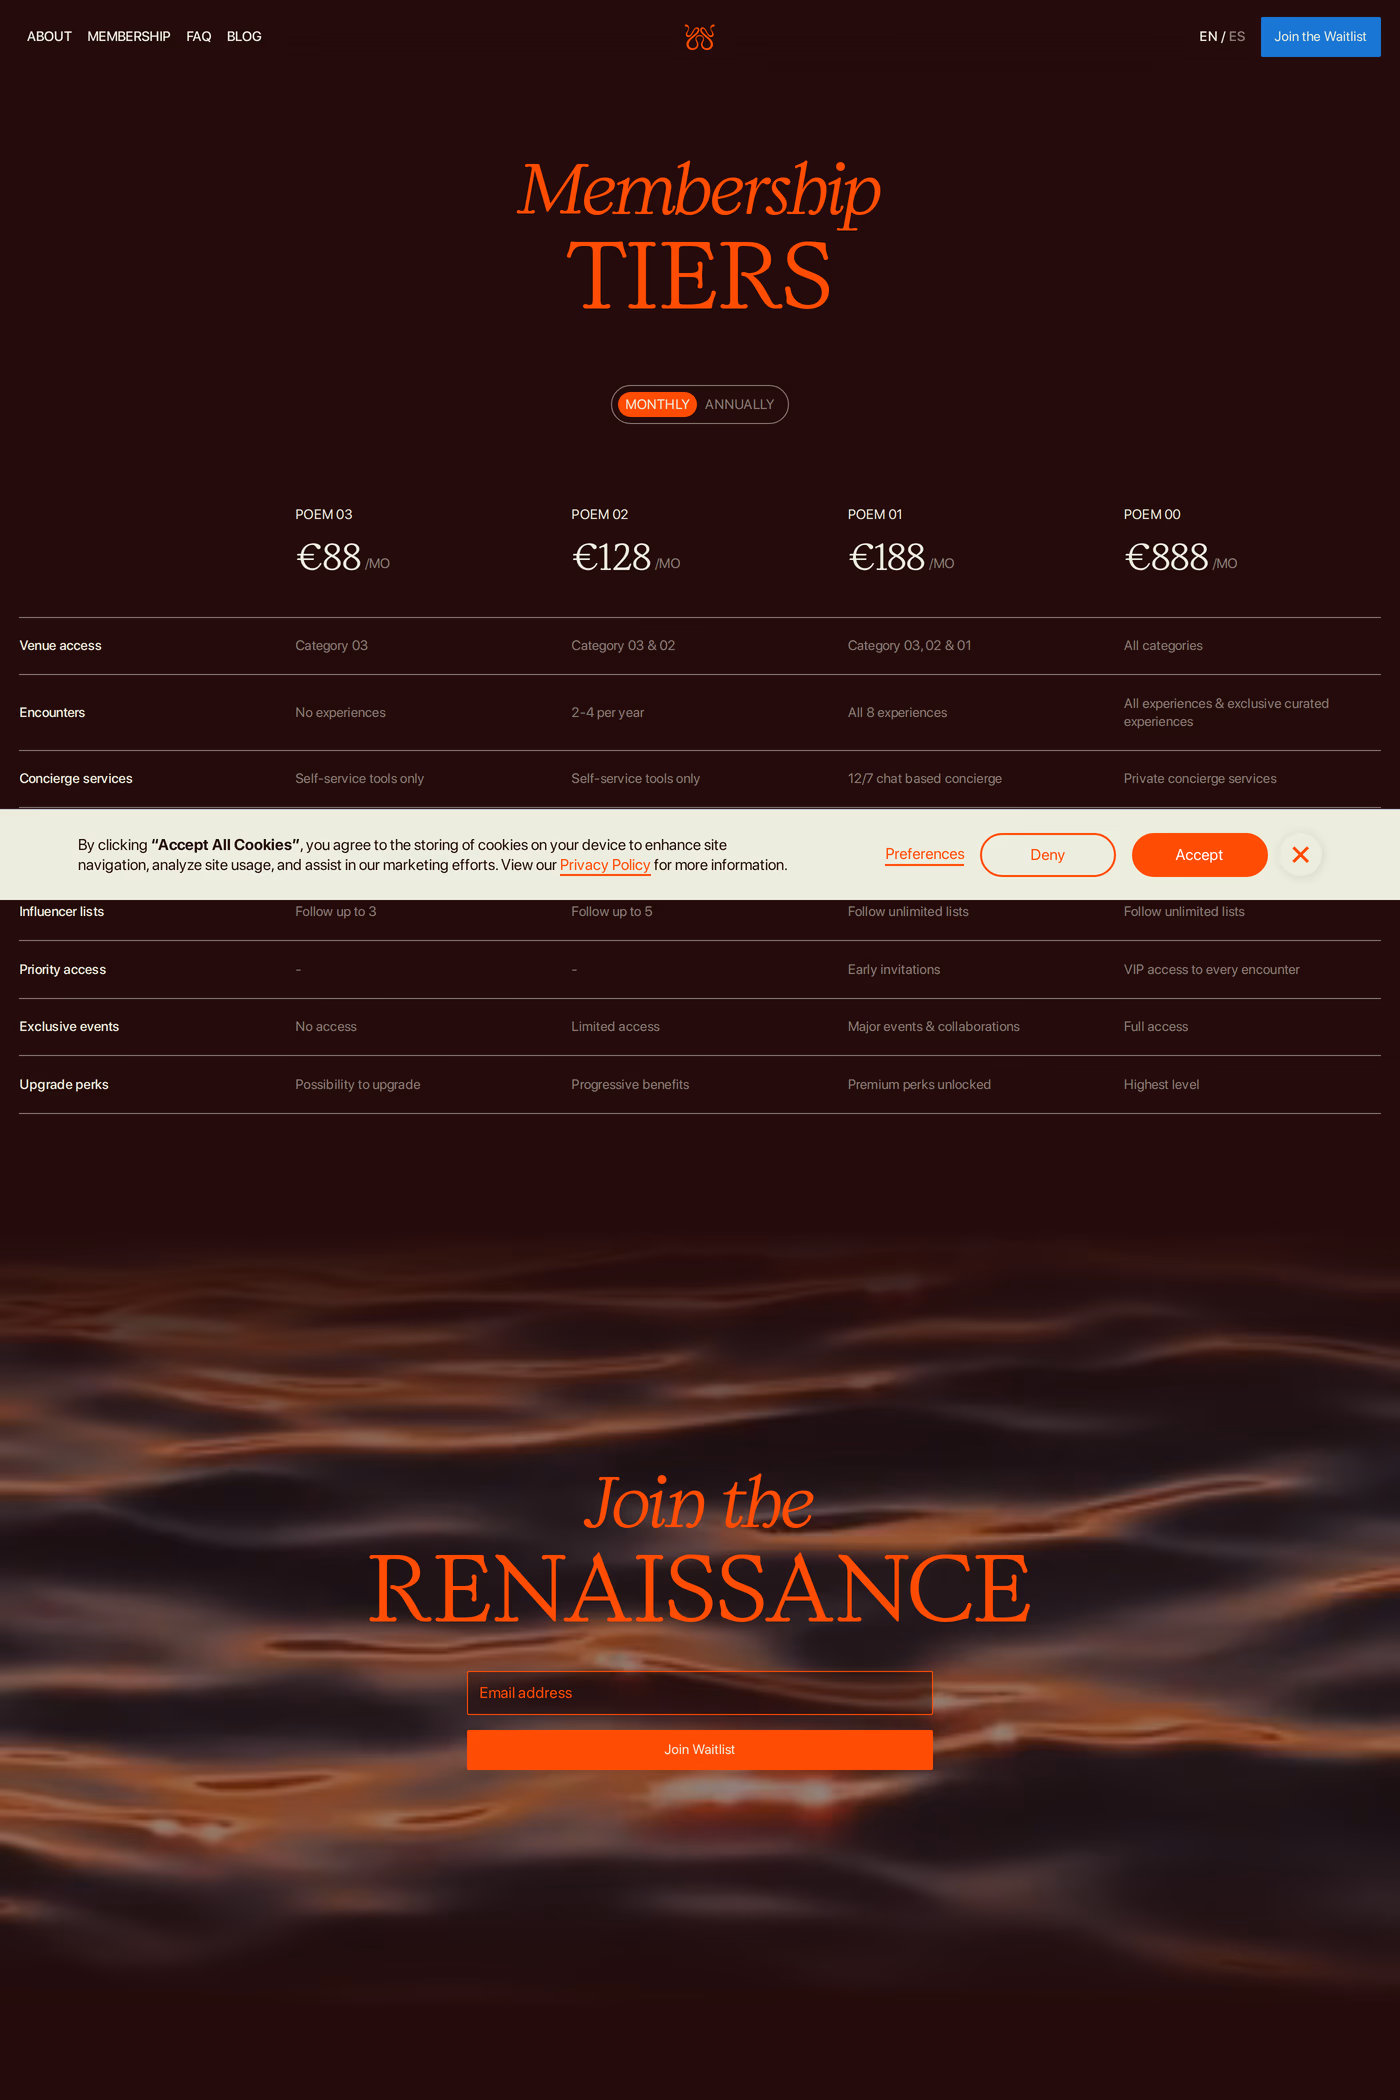
Task: Open the Privacy Policy link
Action: [605, 865]
